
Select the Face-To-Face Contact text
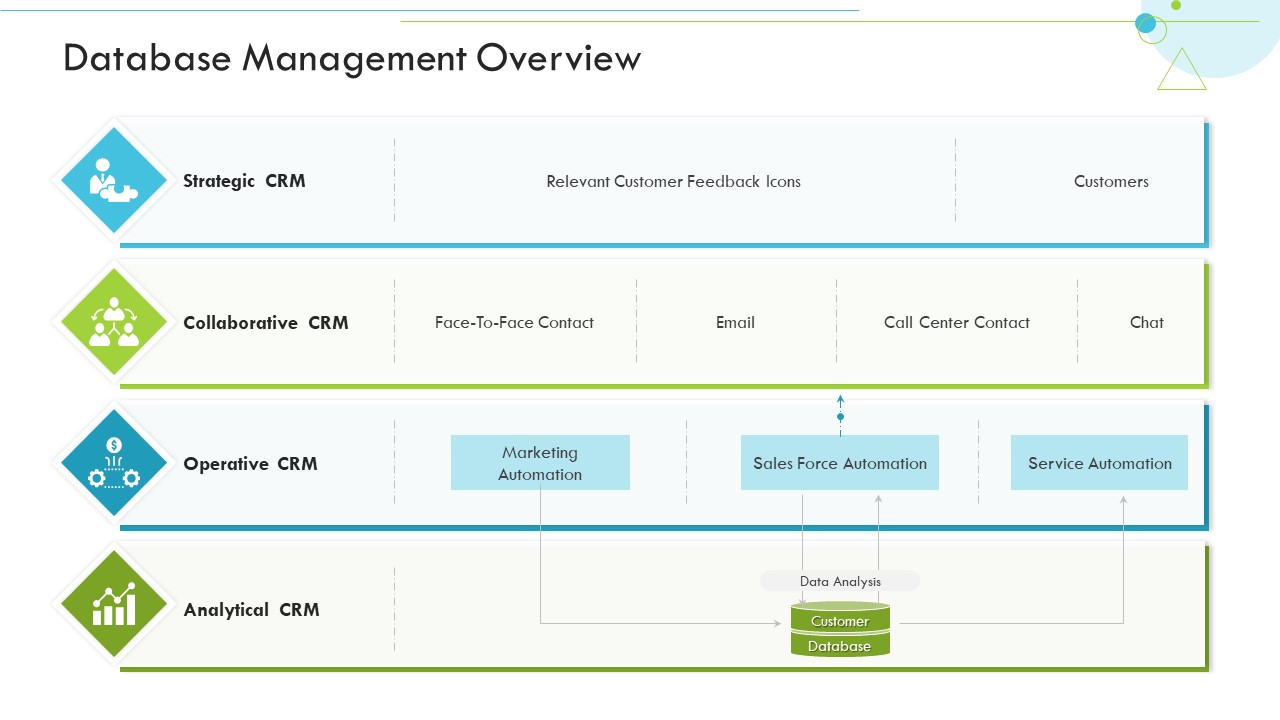coord(514,322)
